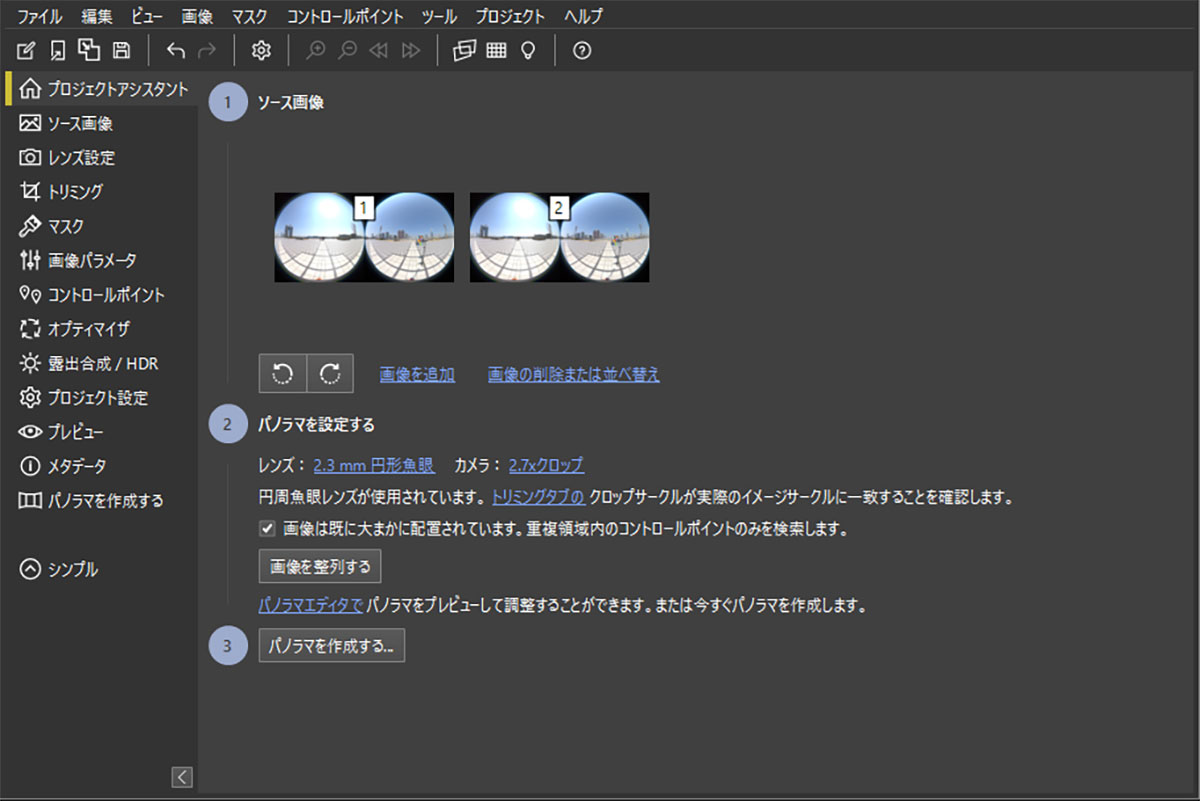1200x801 pixels.
Task: Open プロジェクトアシスタント sidebar tab
Action: click(x=102, y=89)
